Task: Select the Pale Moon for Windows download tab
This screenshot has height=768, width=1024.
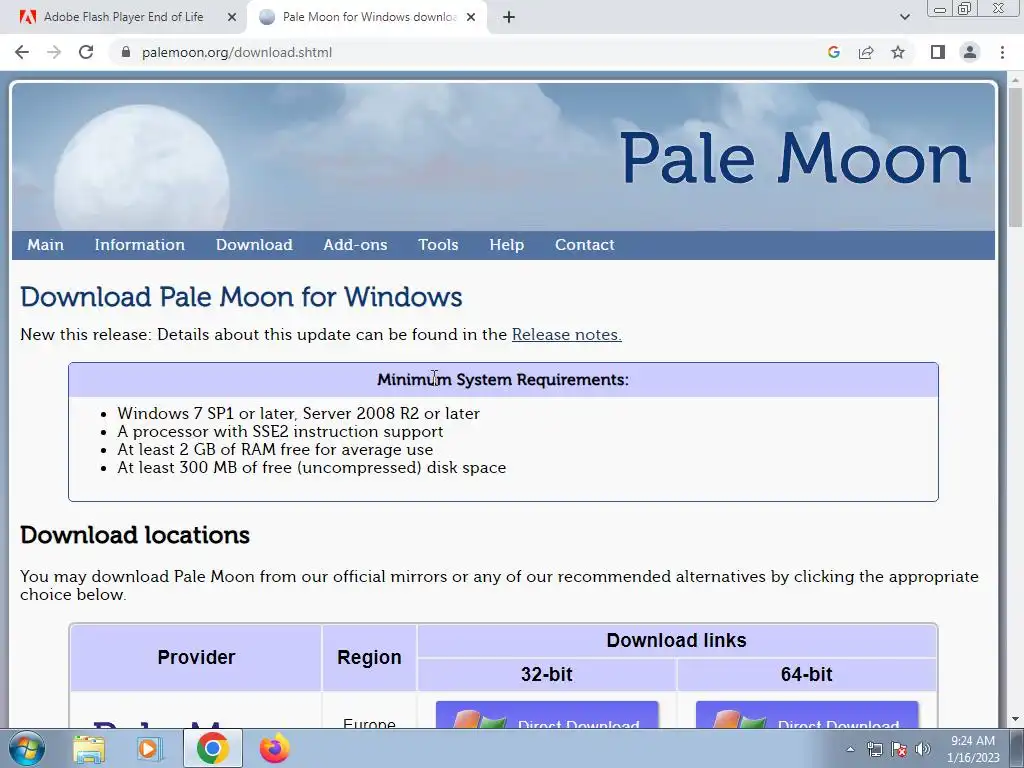Action: pos(368,17)
